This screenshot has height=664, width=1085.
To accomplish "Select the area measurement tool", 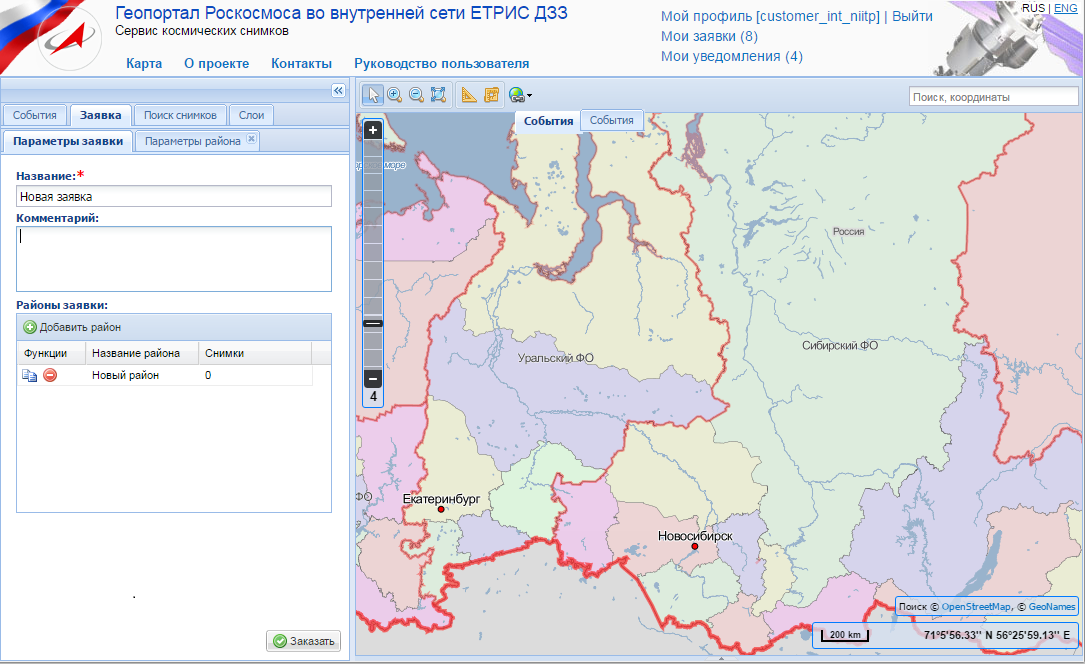I will (491, 95).
